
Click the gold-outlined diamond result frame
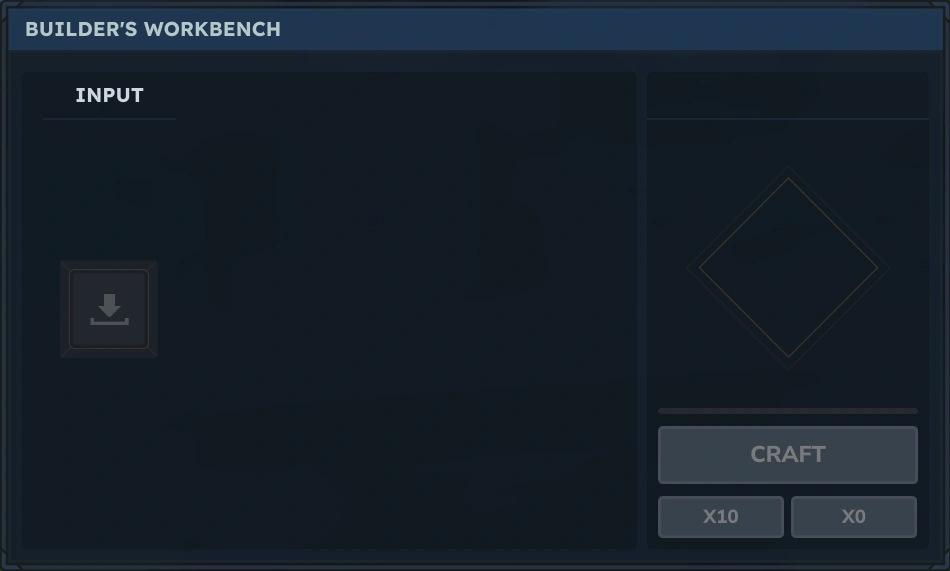788,267
